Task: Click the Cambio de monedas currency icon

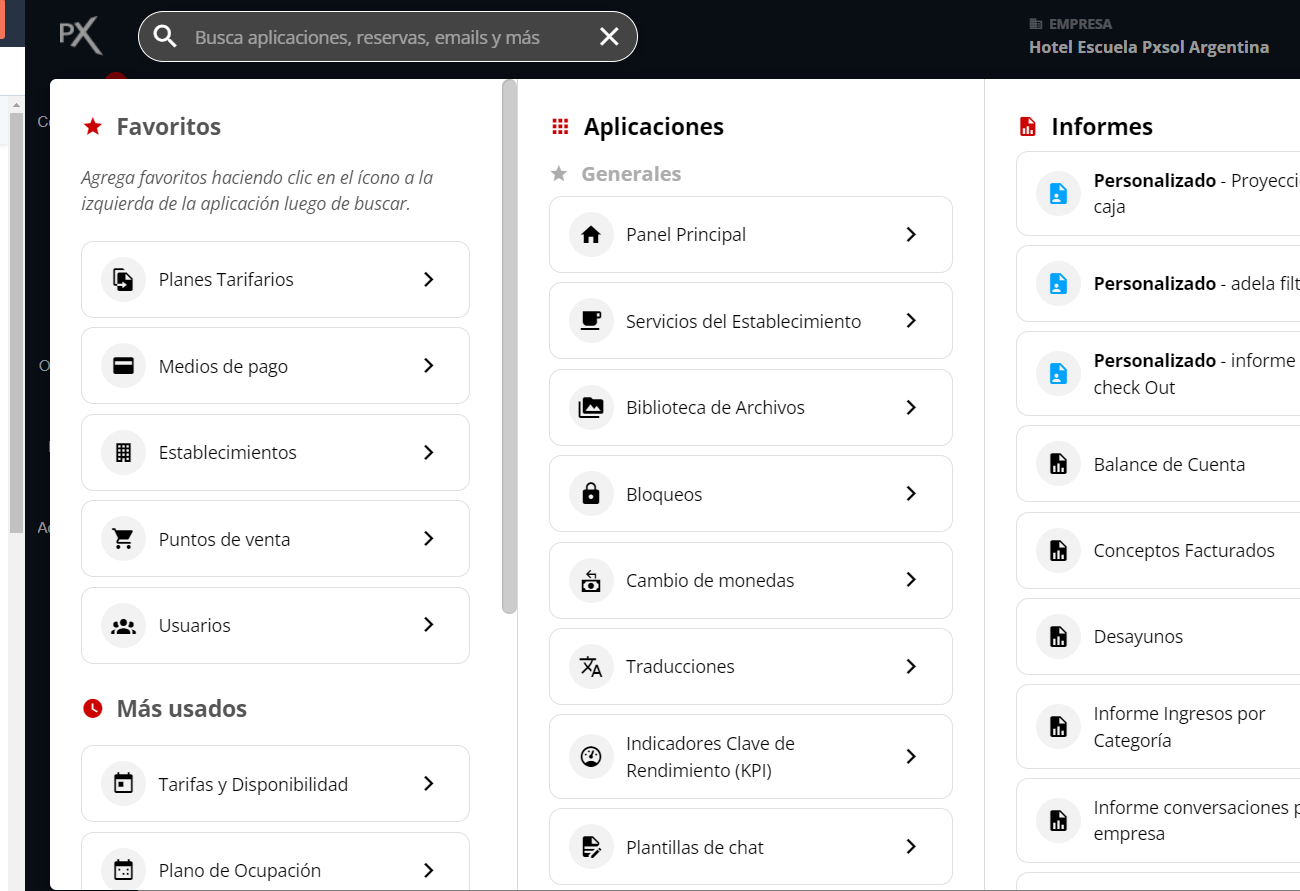Action: coord(591,581)
